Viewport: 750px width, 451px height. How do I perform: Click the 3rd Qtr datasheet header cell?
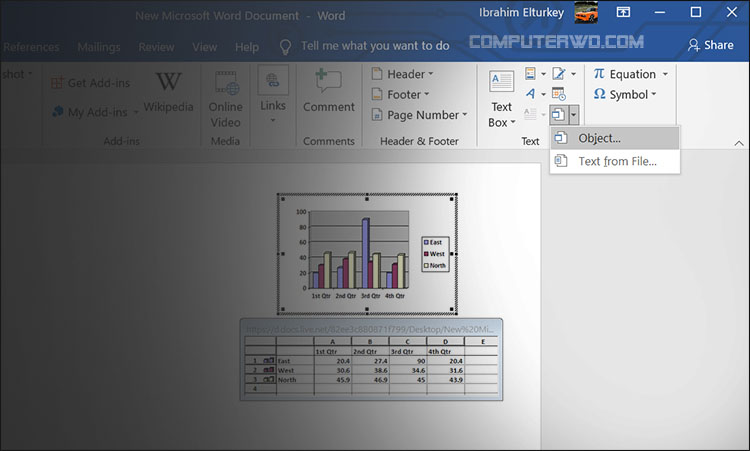coord(408,352)
